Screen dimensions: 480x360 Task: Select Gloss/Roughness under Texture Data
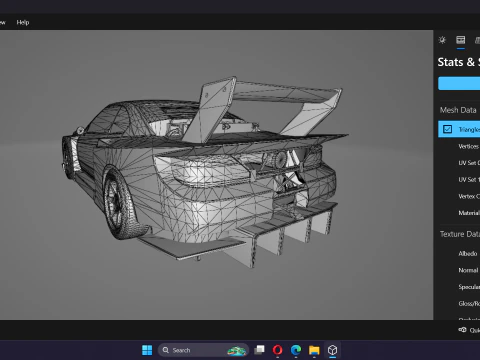[x=469, y=304]
